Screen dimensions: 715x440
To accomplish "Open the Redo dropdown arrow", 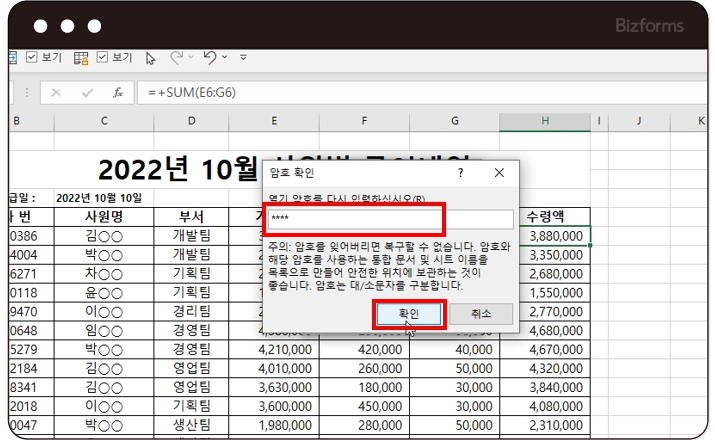I will [x=191, y=58].
